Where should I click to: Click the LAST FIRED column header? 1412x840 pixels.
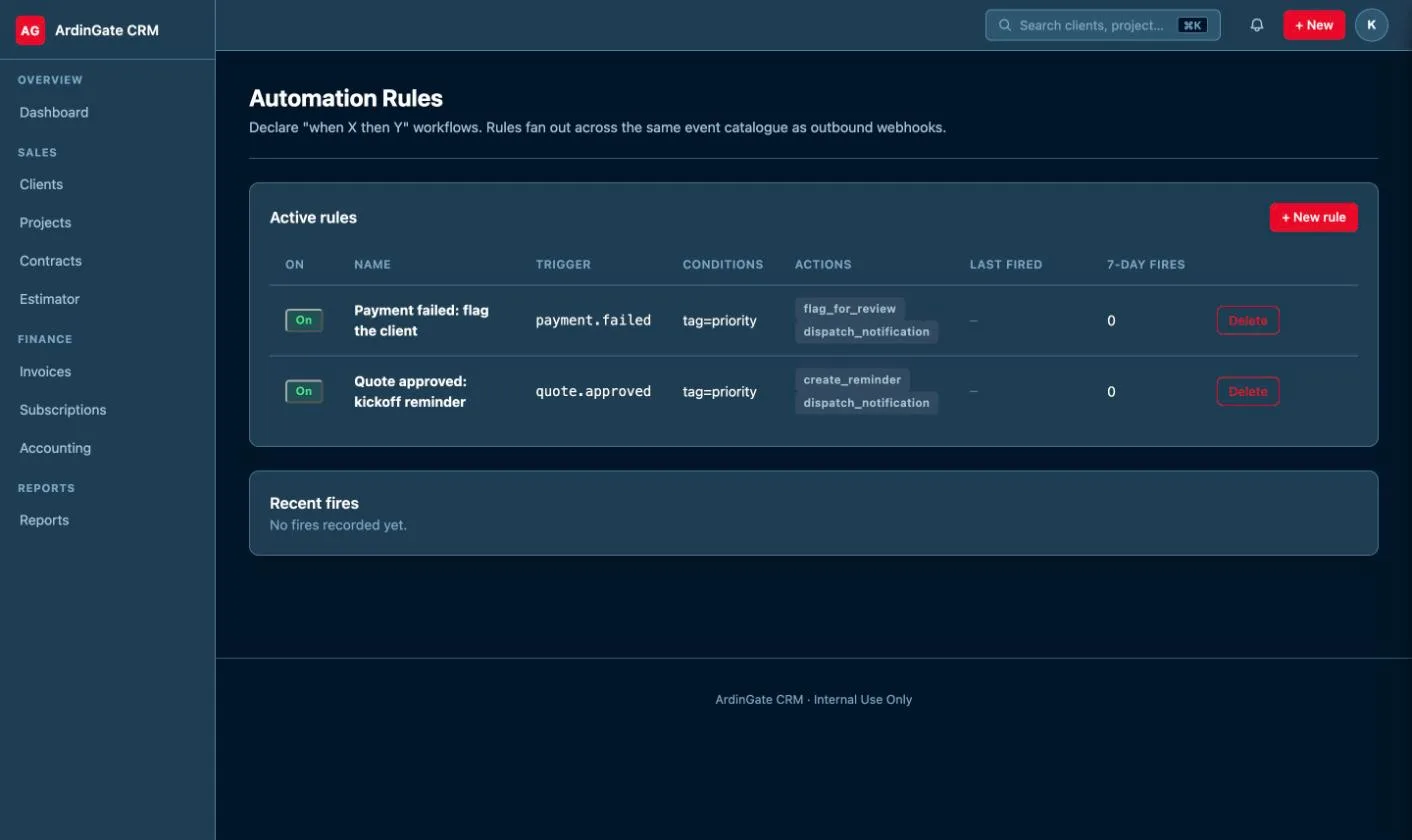tap(1005, 265)
